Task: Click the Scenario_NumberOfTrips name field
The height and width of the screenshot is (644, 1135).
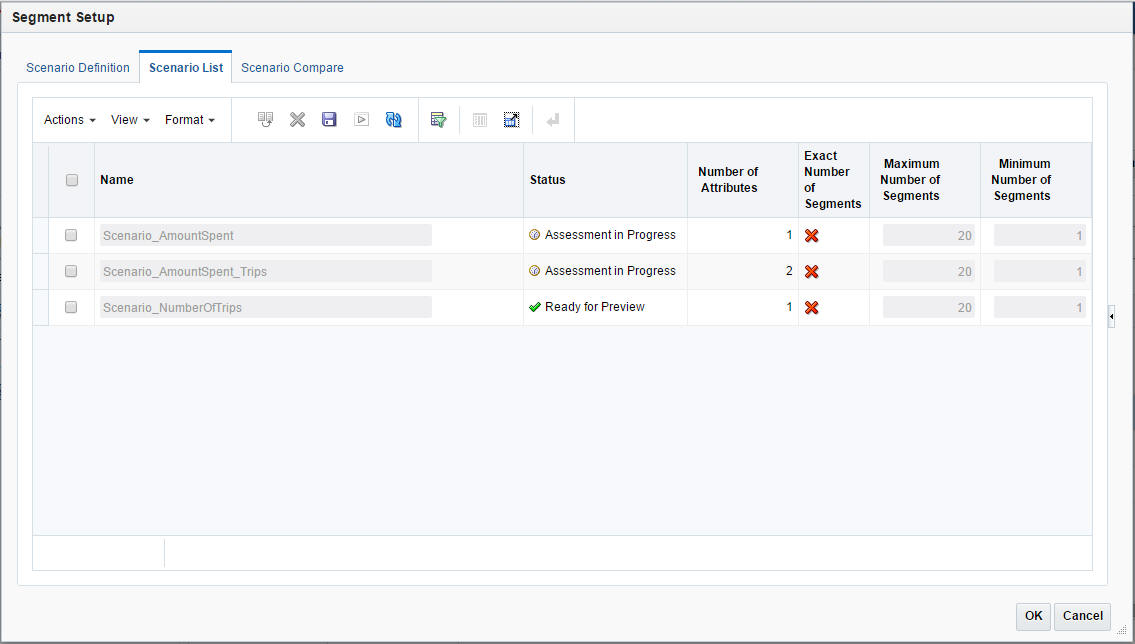Action: pos(266,308)
